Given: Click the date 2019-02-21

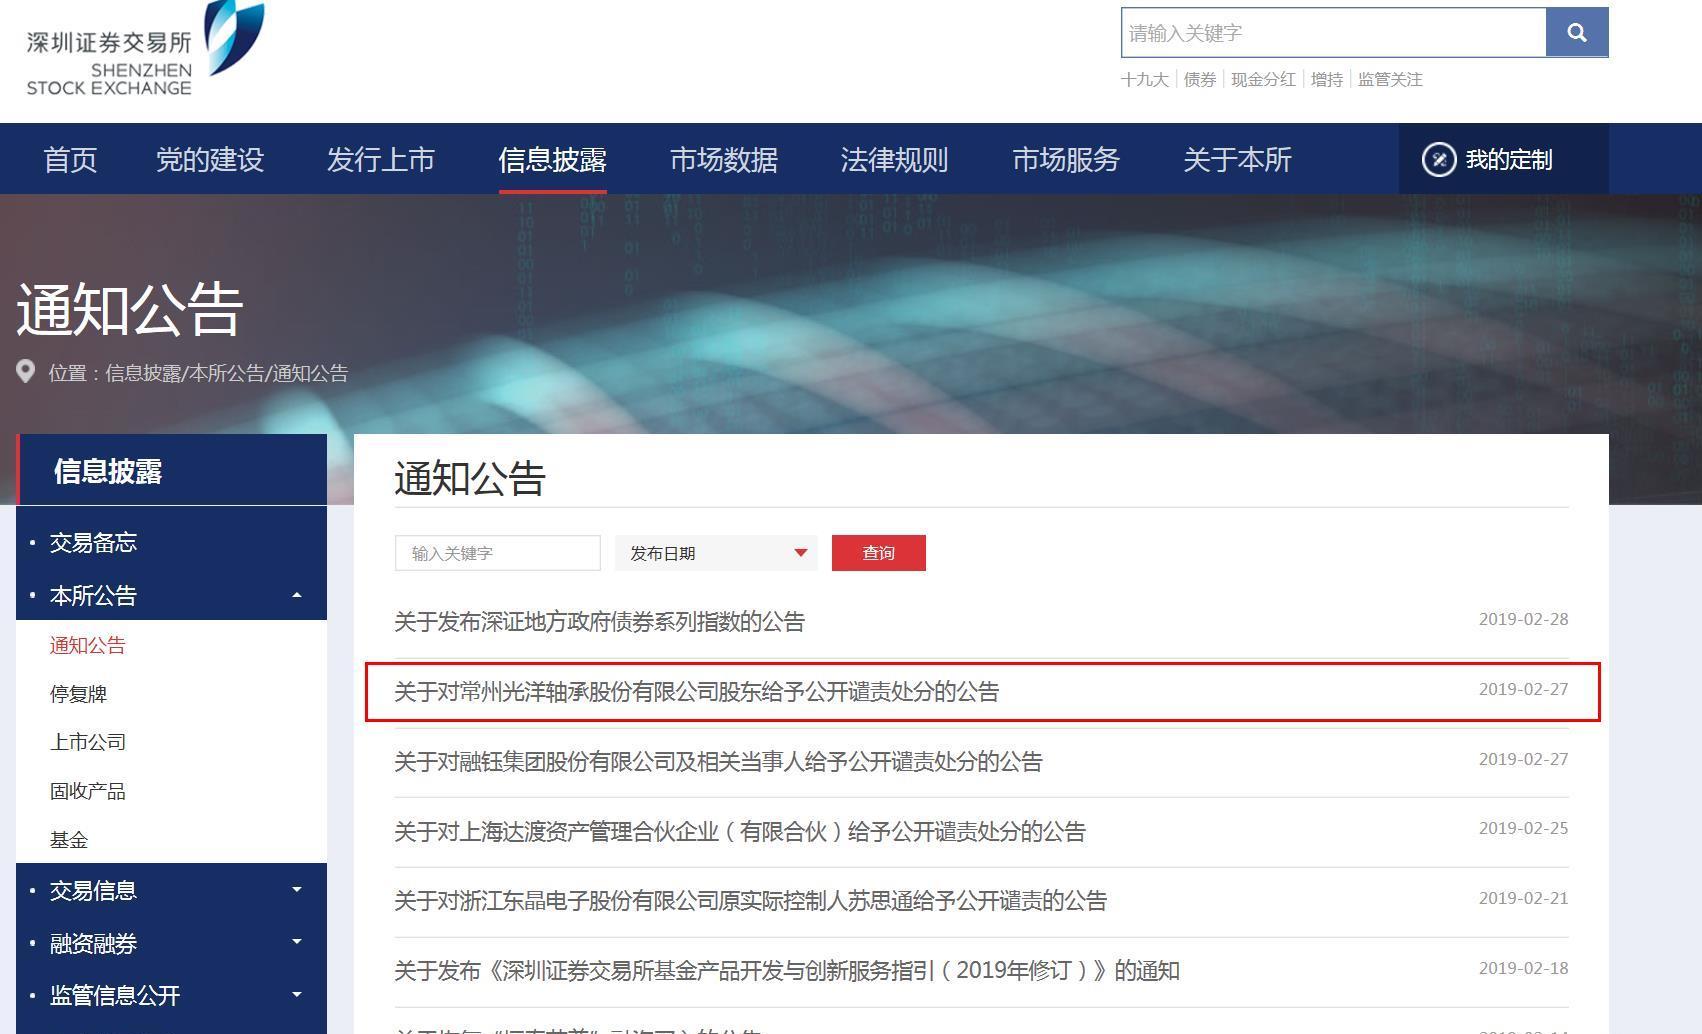Looking at the screenshot, I should [1523, 898].
